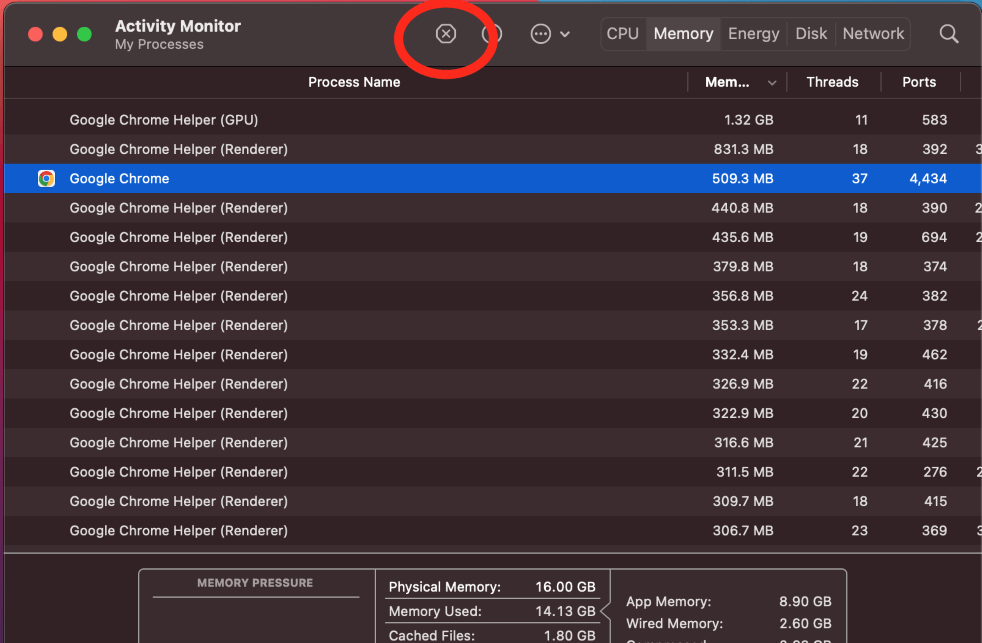Sort by the Mem... column header
982x643 pixels.
pos(727,82)
